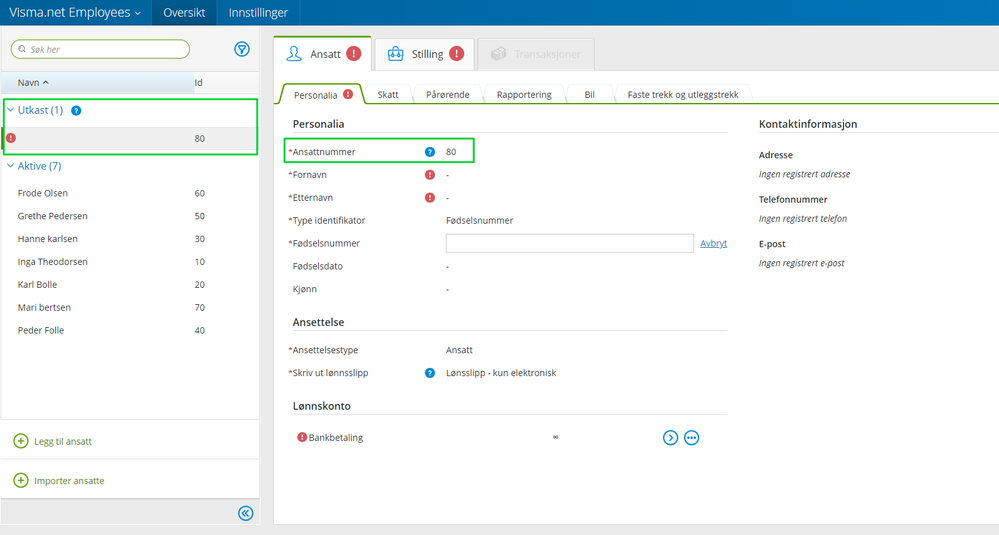Click the Avbryt link
This screenshot has height=535, width=999.
click(714, 243)
